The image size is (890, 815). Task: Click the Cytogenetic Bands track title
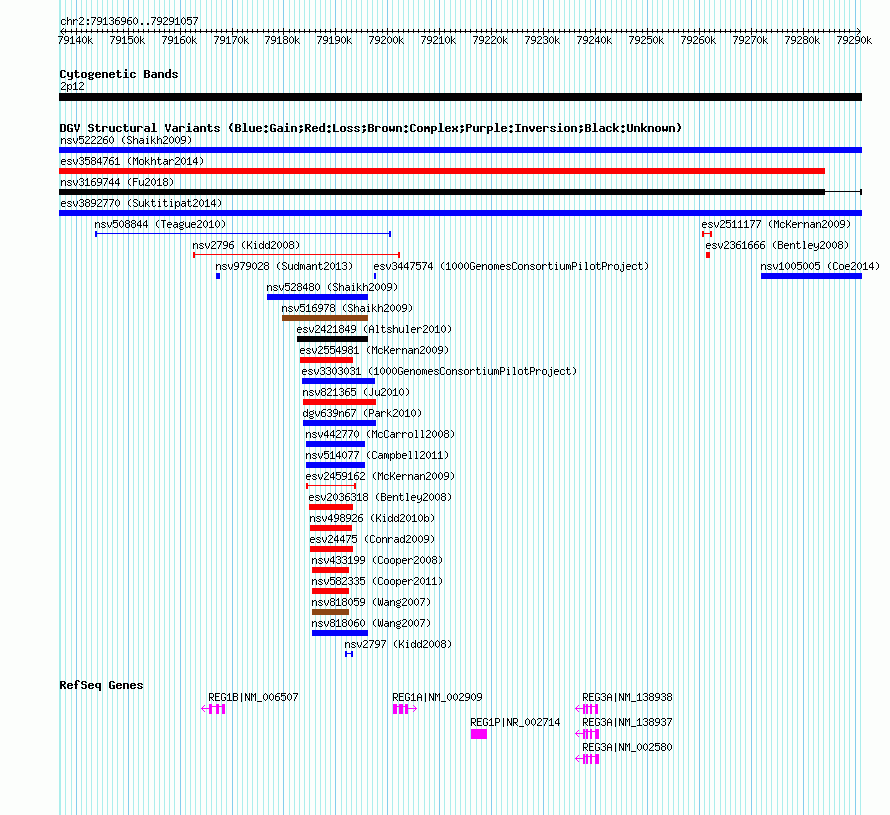(119, 74)
